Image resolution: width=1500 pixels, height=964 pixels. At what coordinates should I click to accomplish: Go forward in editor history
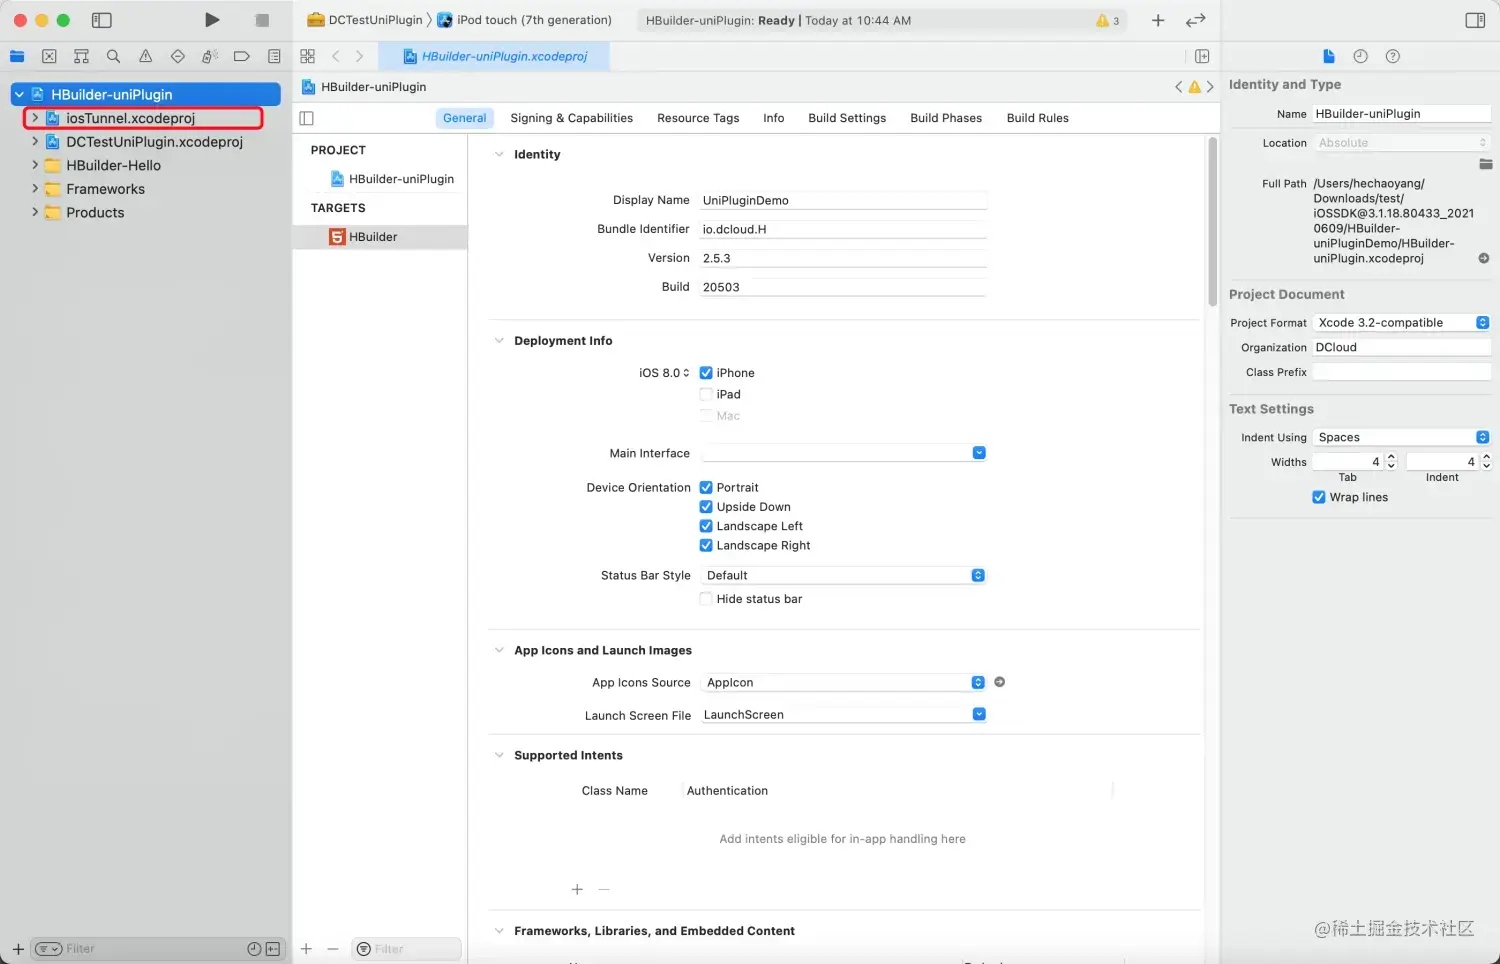click(359, 56)
